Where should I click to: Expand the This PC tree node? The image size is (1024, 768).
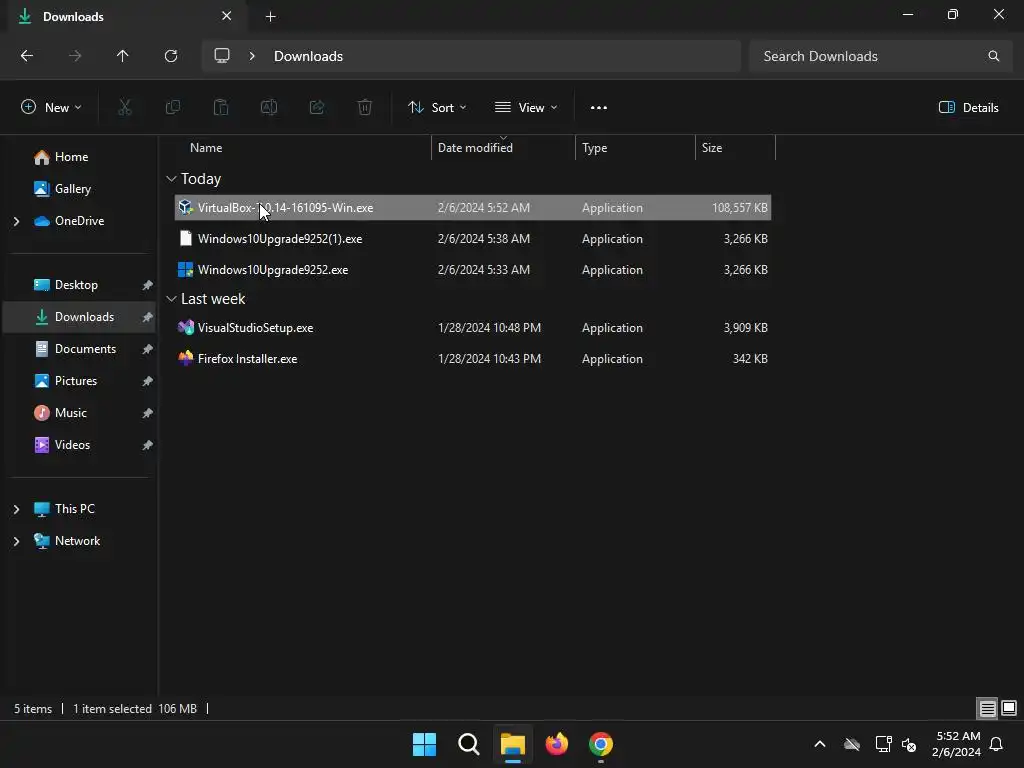click(16, 509)
